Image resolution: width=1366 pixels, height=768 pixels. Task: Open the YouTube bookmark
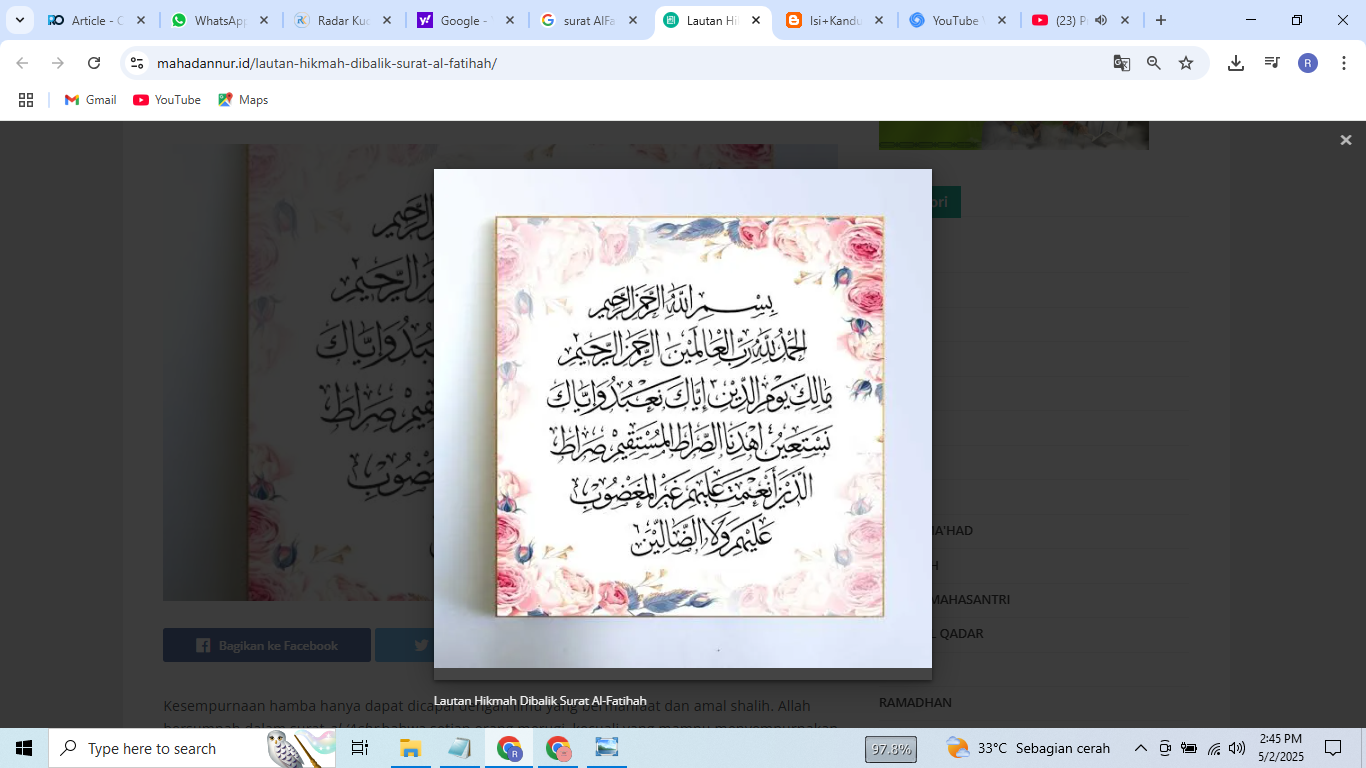click(x=167, y=100)
